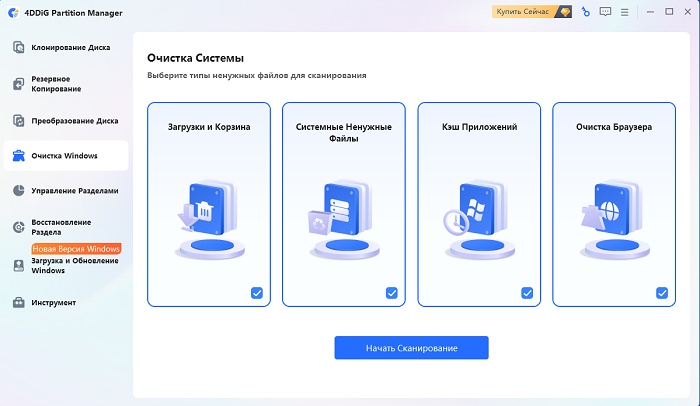This screenshot has width=700, height=406.
Task: Open the Клонирование Диска section
Action: 66,47
